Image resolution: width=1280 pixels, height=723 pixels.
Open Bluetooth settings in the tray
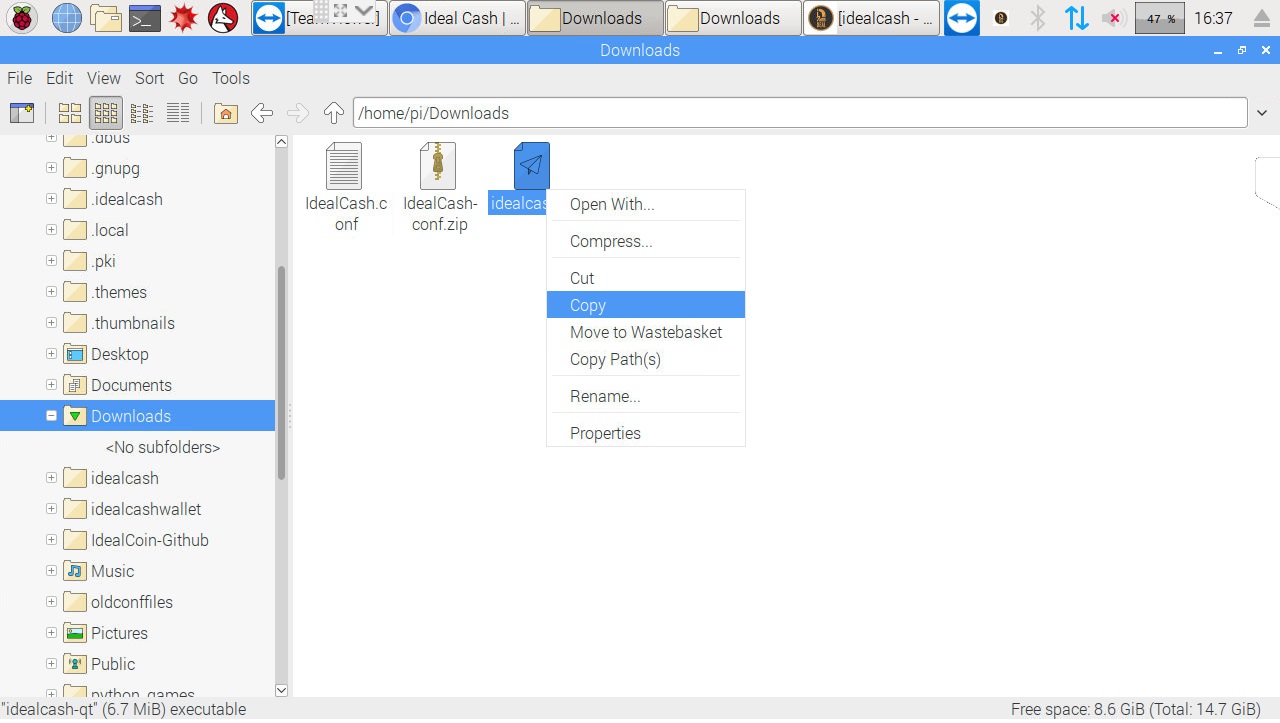point(1038,18)
